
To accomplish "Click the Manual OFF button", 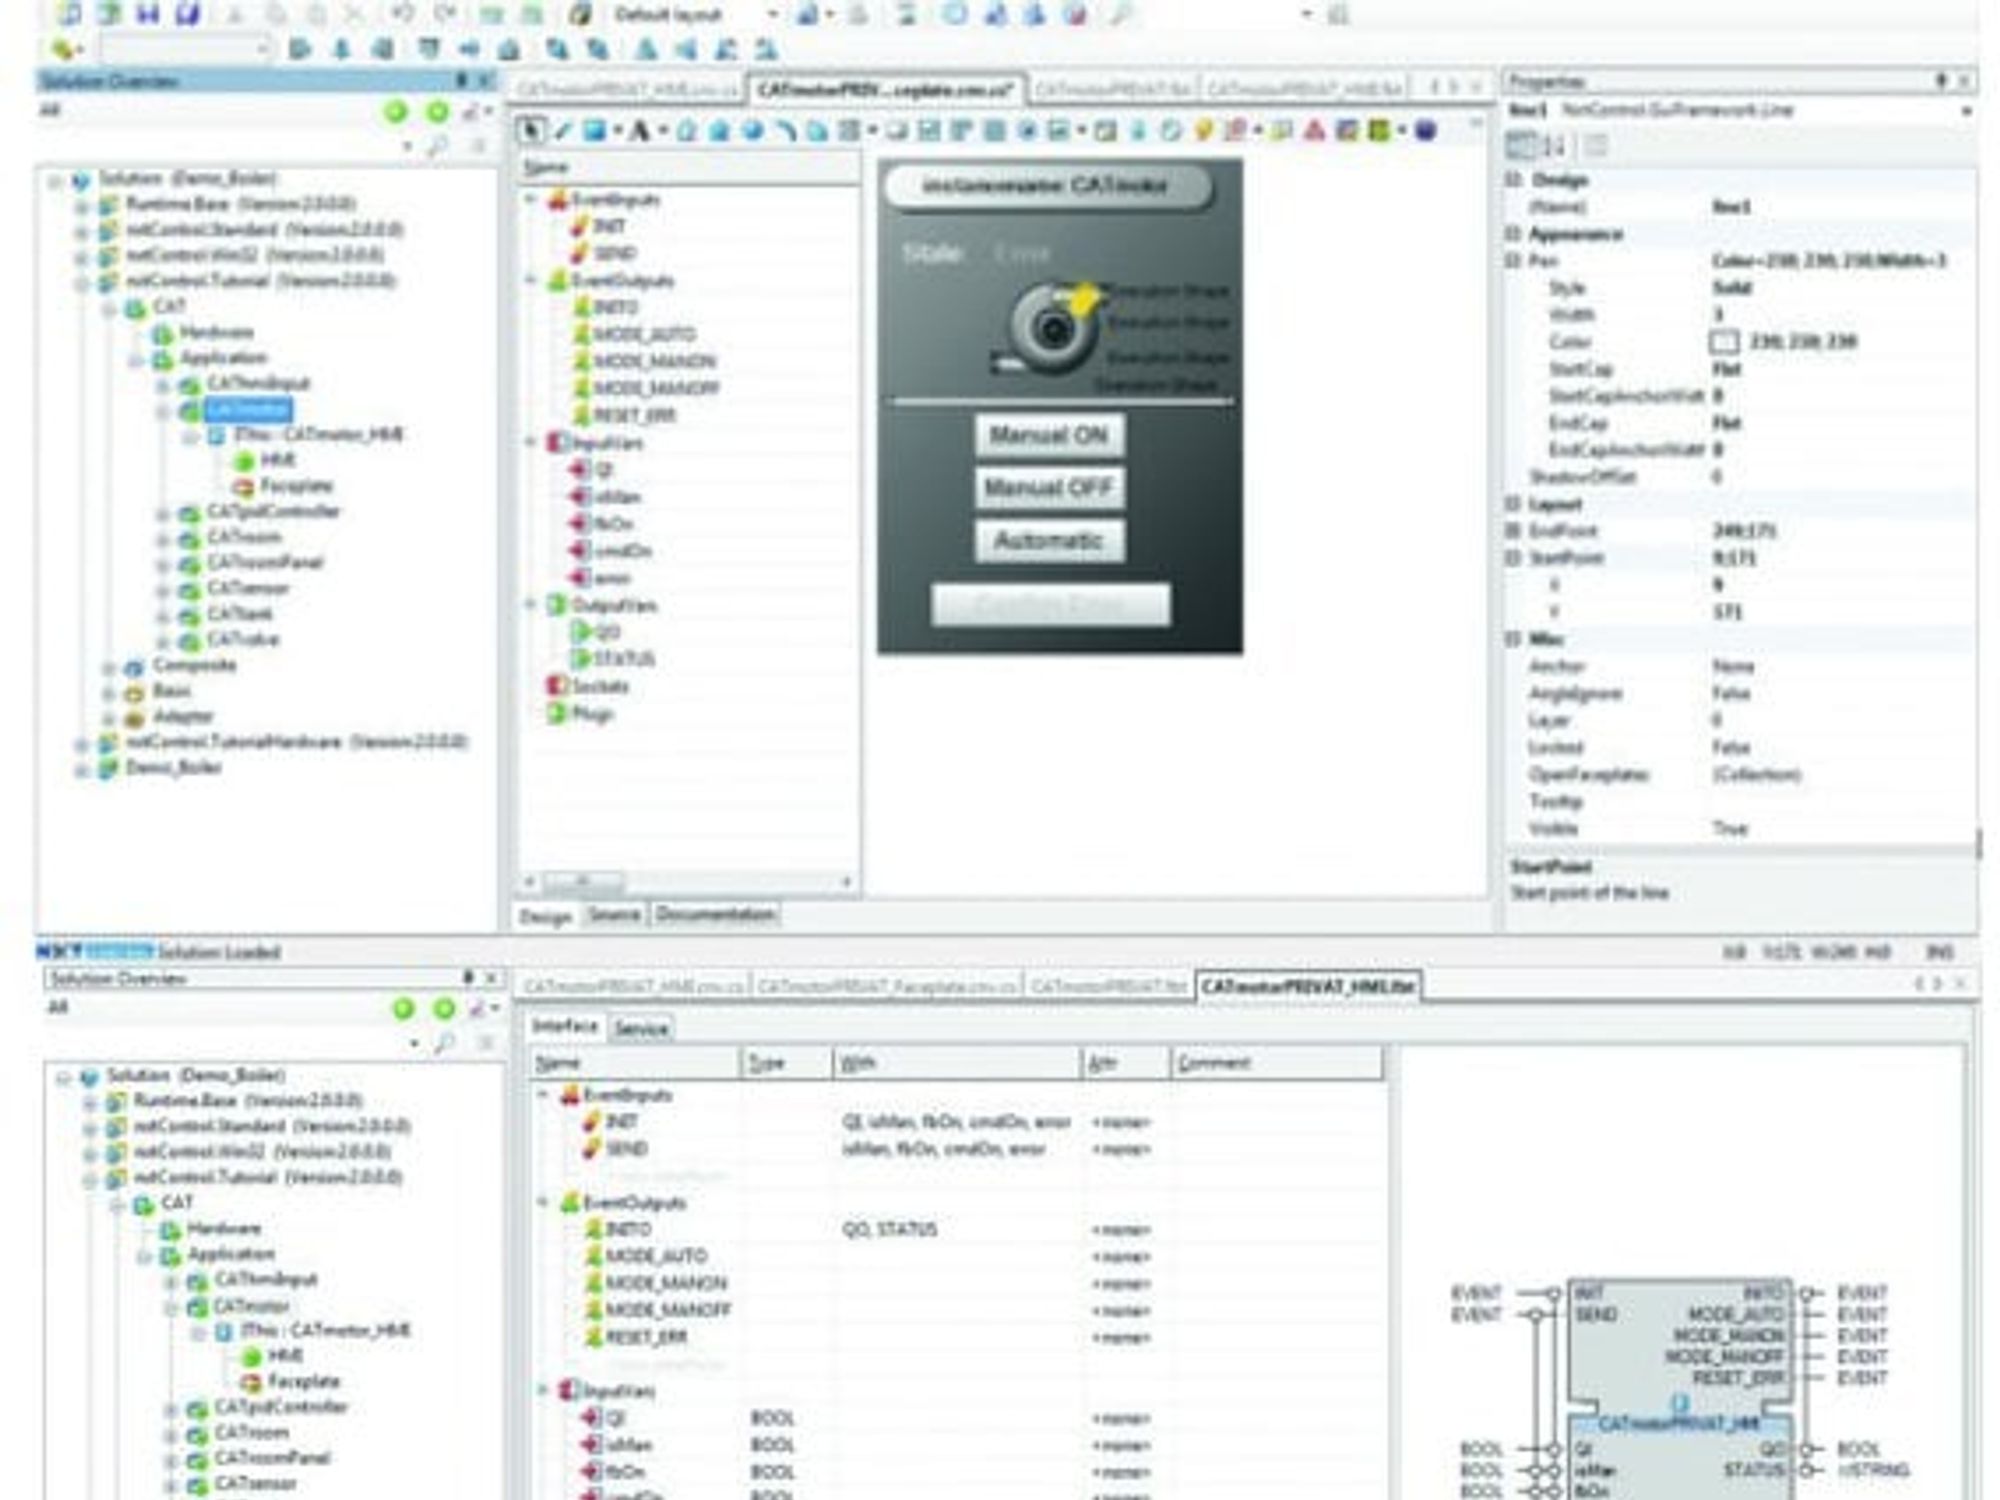I will point(1049,488).
